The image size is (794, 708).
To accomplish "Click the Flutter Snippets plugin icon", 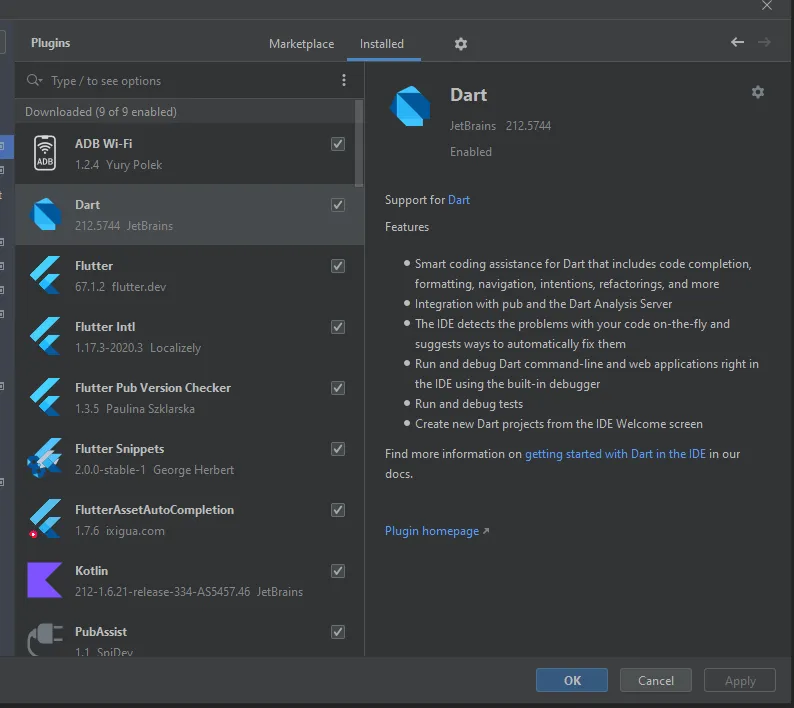I will [x=45, y=458].
